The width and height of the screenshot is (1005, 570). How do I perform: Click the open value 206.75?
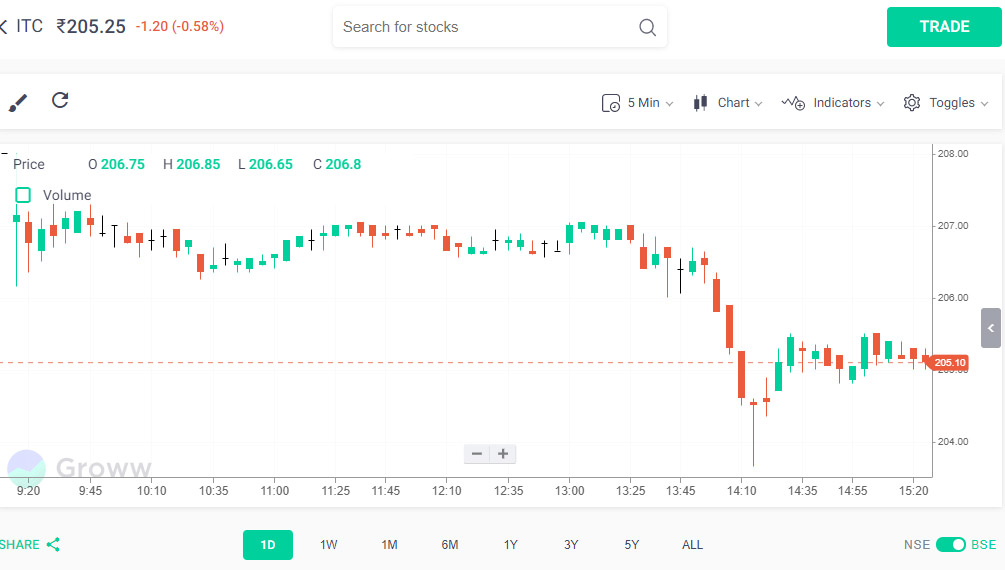[x=122, y=164]
